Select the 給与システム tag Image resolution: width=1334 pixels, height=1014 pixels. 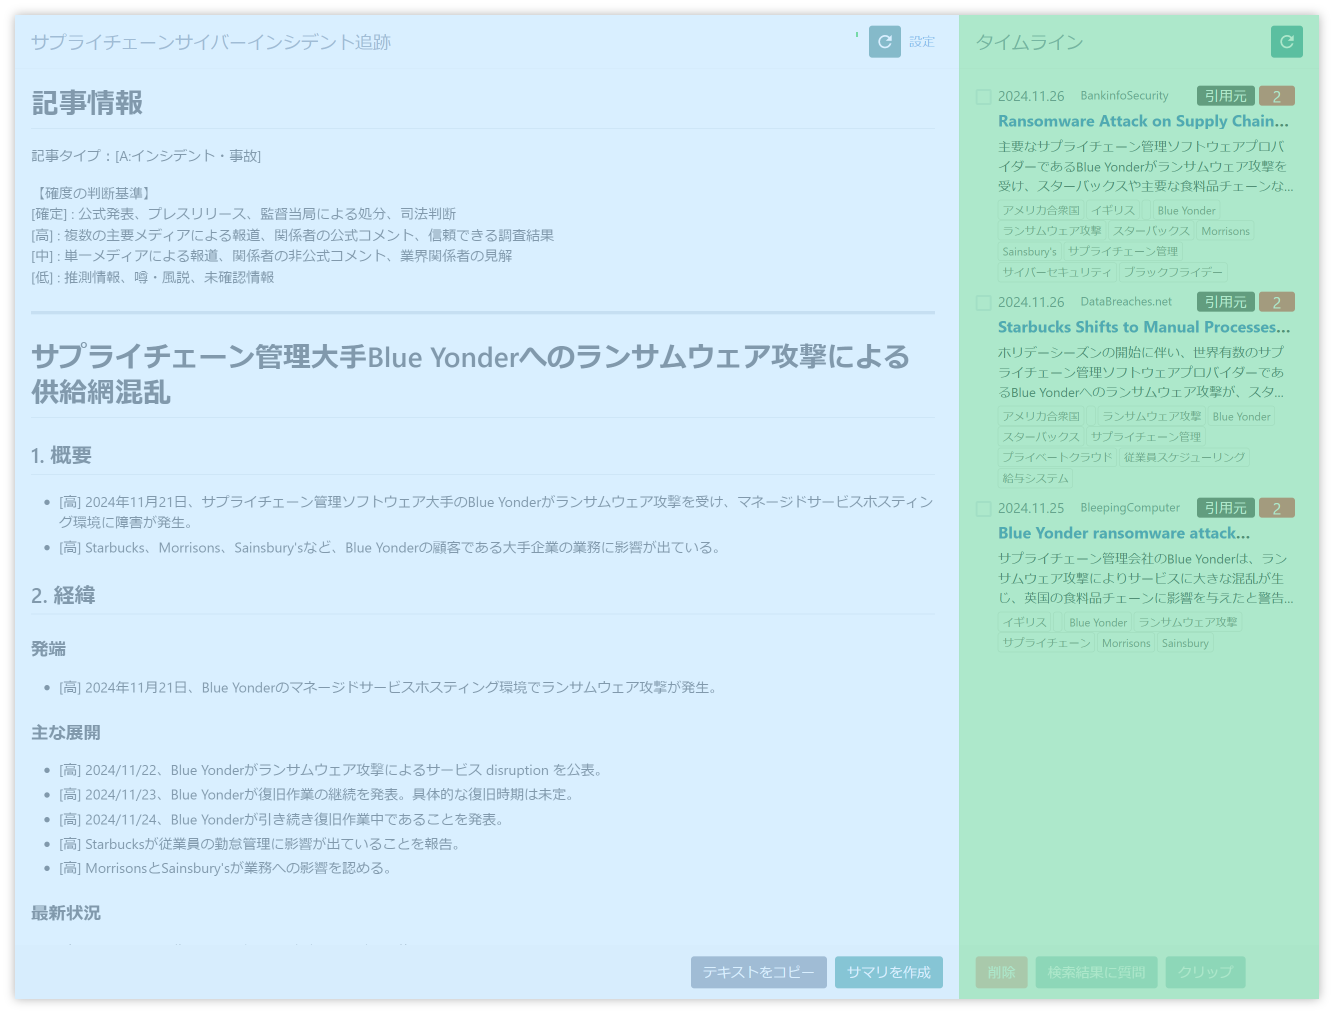[x=1036, y=478]
